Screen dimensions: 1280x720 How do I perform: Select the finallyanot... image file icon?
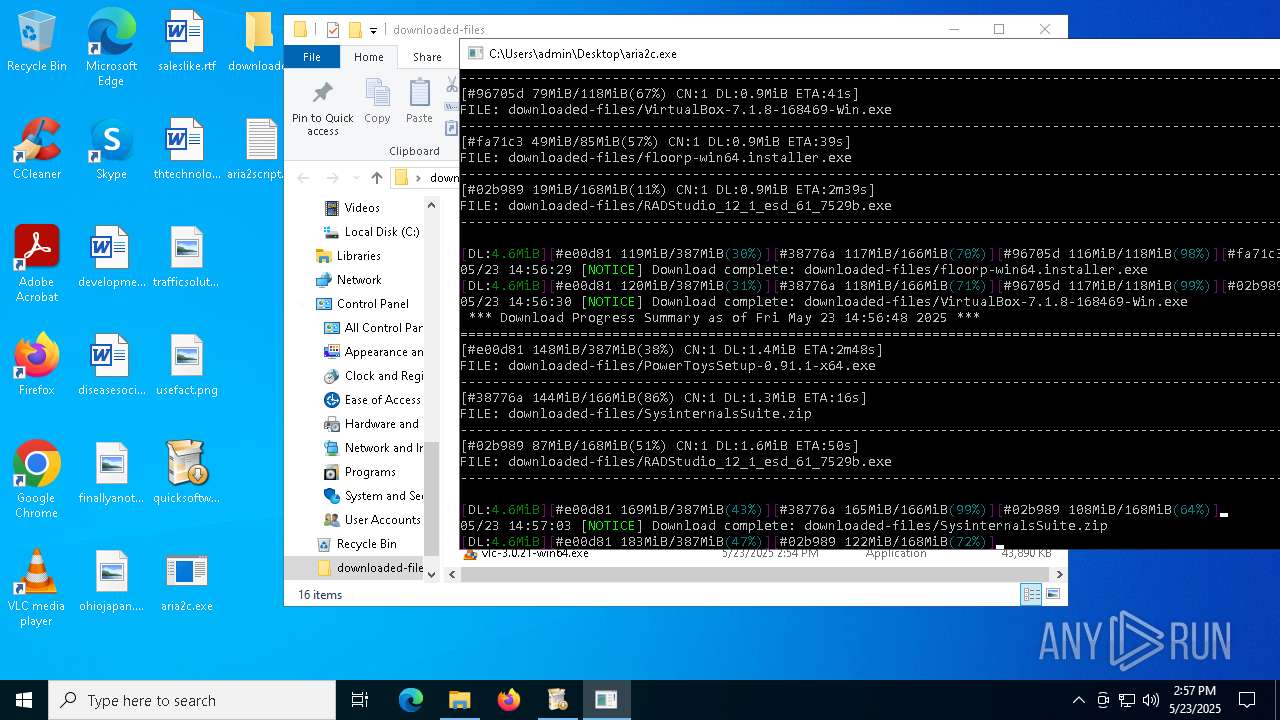(x=111, y=474)
